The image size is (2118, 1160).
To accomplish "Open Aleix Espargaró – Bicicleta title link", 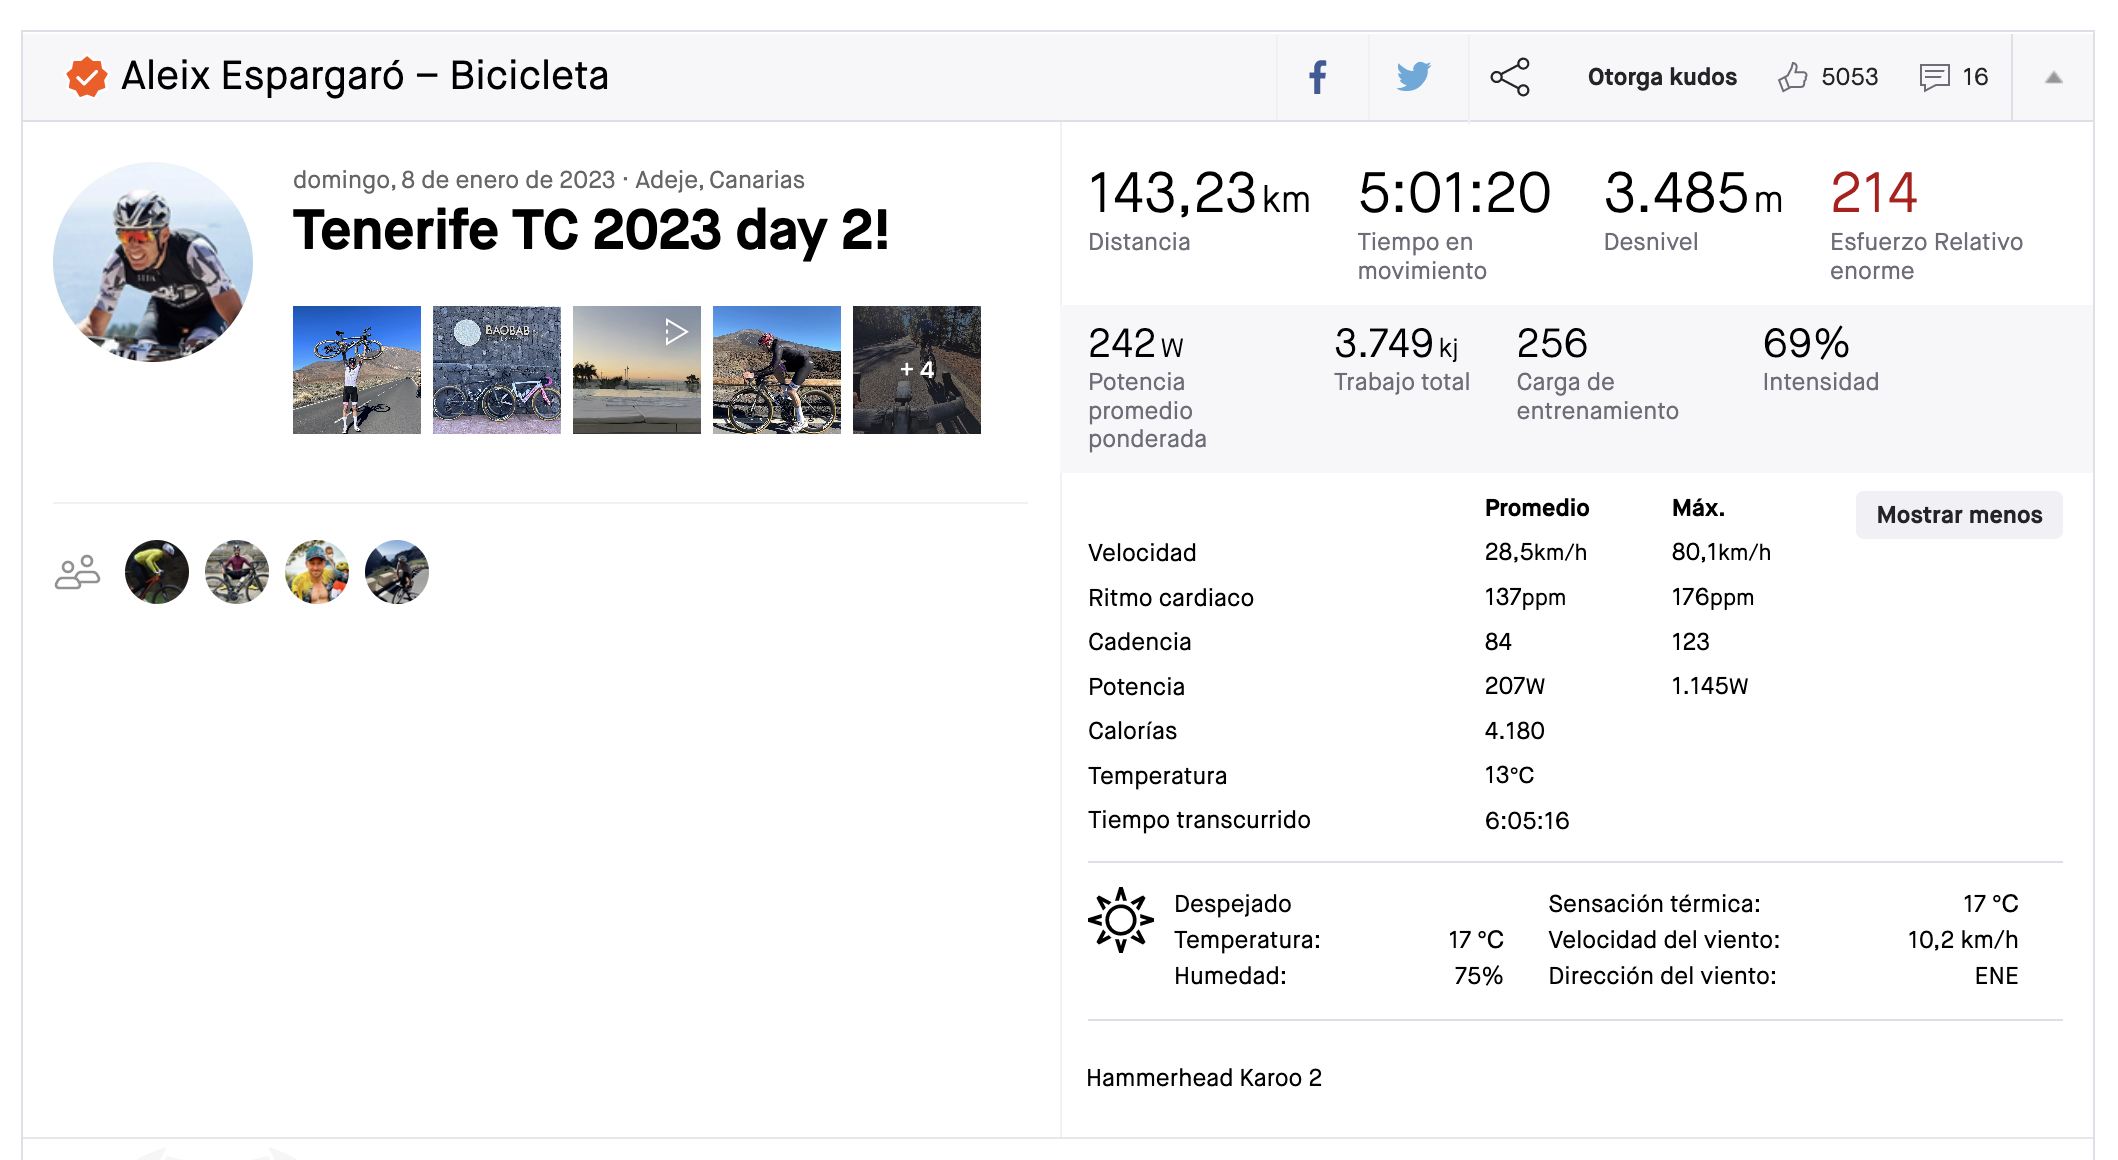I will tap(365, 76).
